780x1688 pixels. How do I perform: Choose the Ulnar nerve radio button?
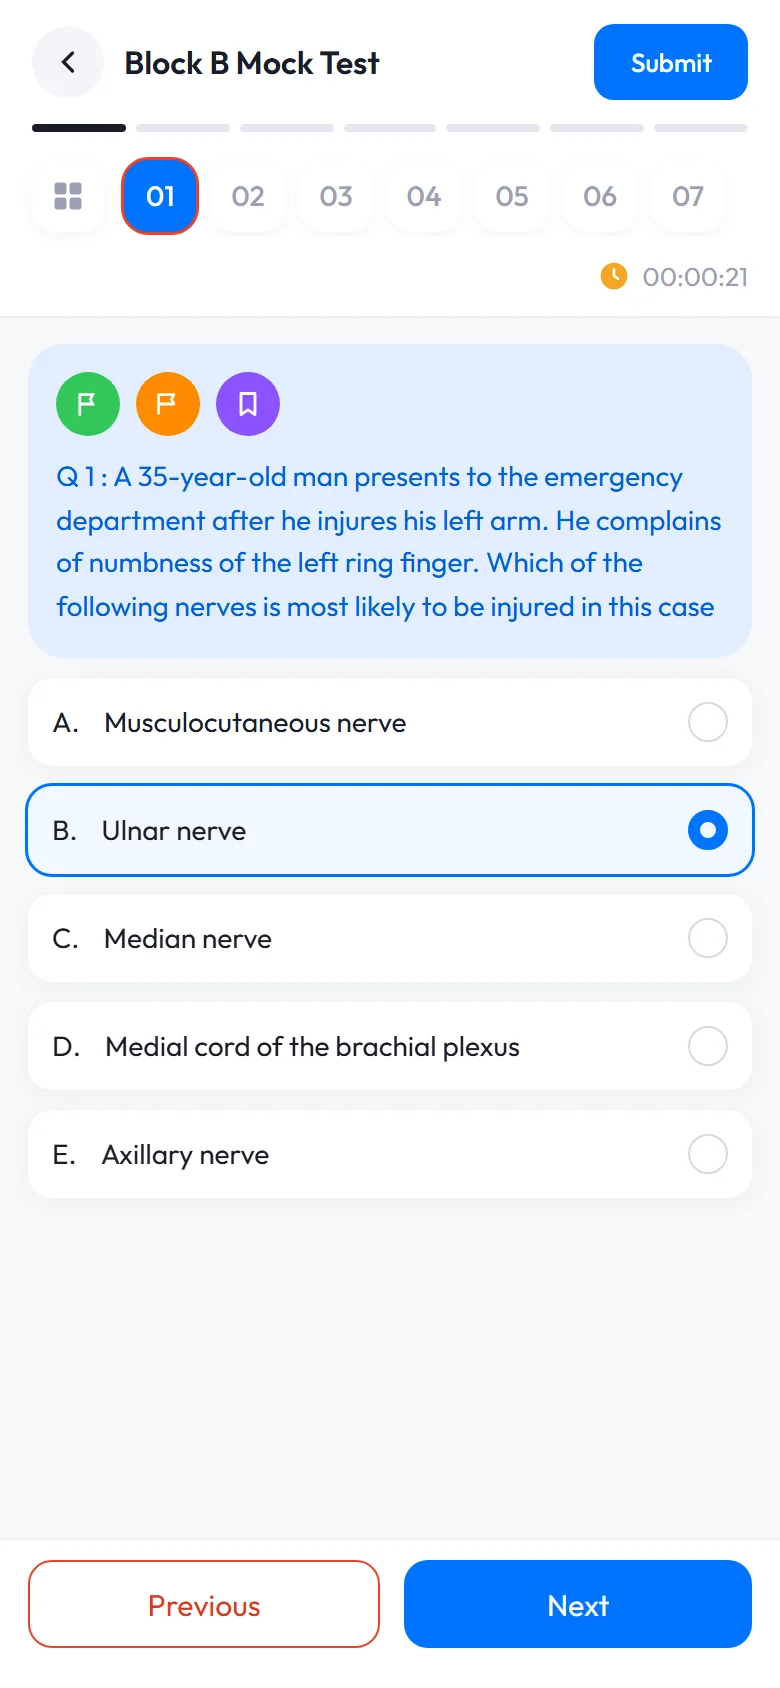708,830
